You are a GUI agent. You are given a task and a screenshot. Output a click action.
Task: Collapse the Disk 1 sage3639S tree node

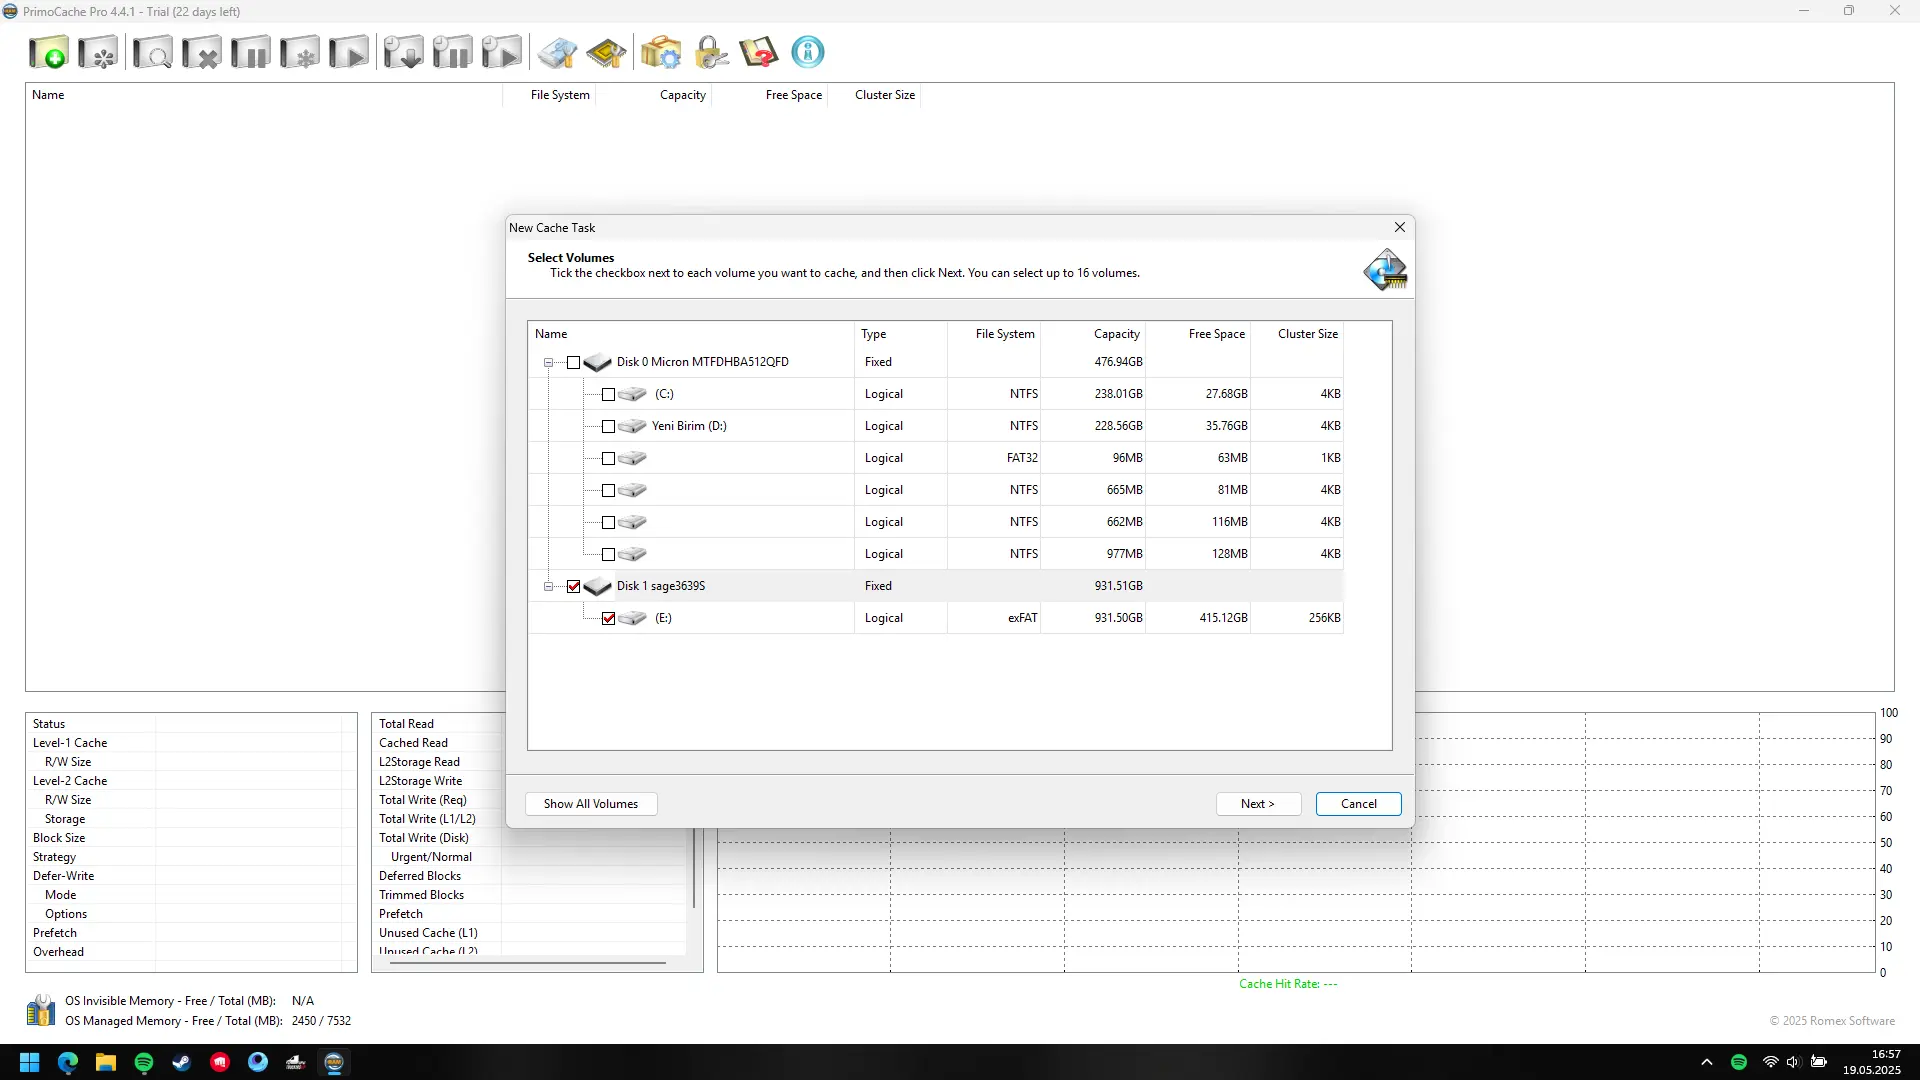click(x=548, y=586)
